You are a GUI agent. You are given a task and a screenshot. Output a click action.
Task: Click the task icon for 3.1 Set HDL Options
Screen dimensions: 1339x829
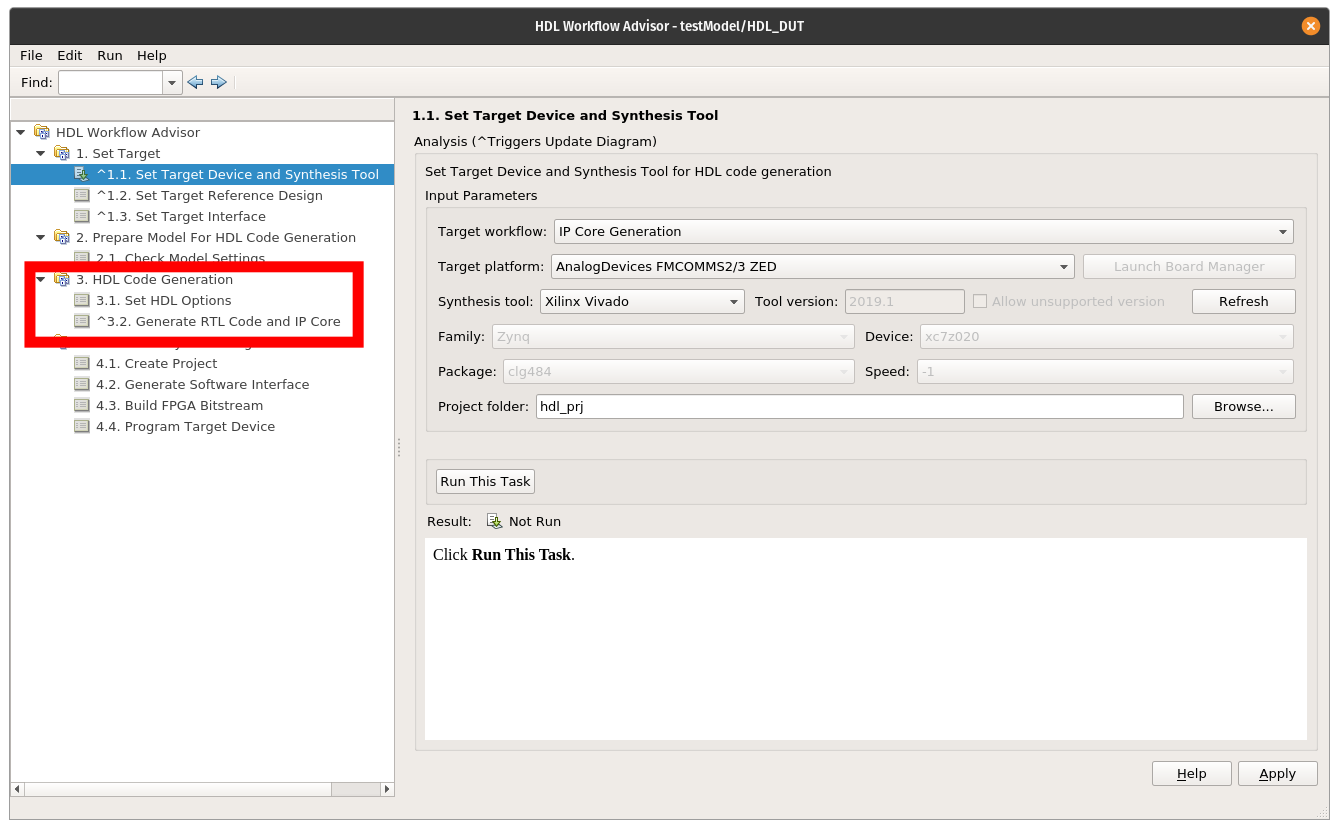click(x=82, y=300)
